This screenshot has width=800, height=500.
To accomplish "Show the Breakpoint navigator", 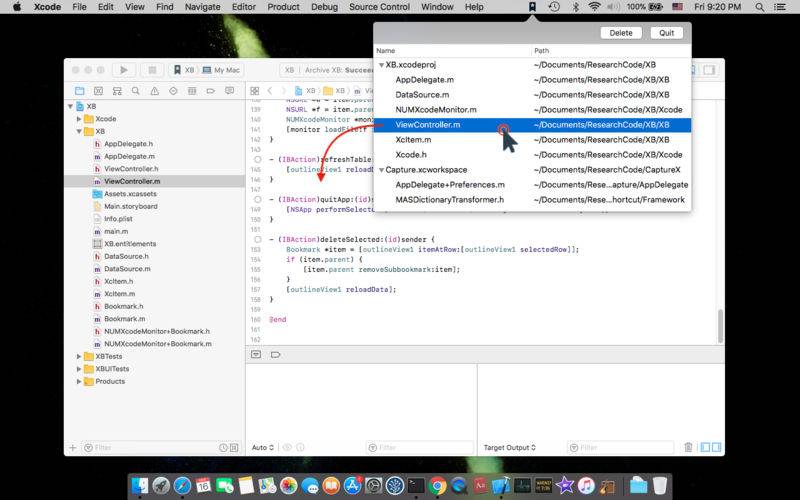I will coord(211,91).
